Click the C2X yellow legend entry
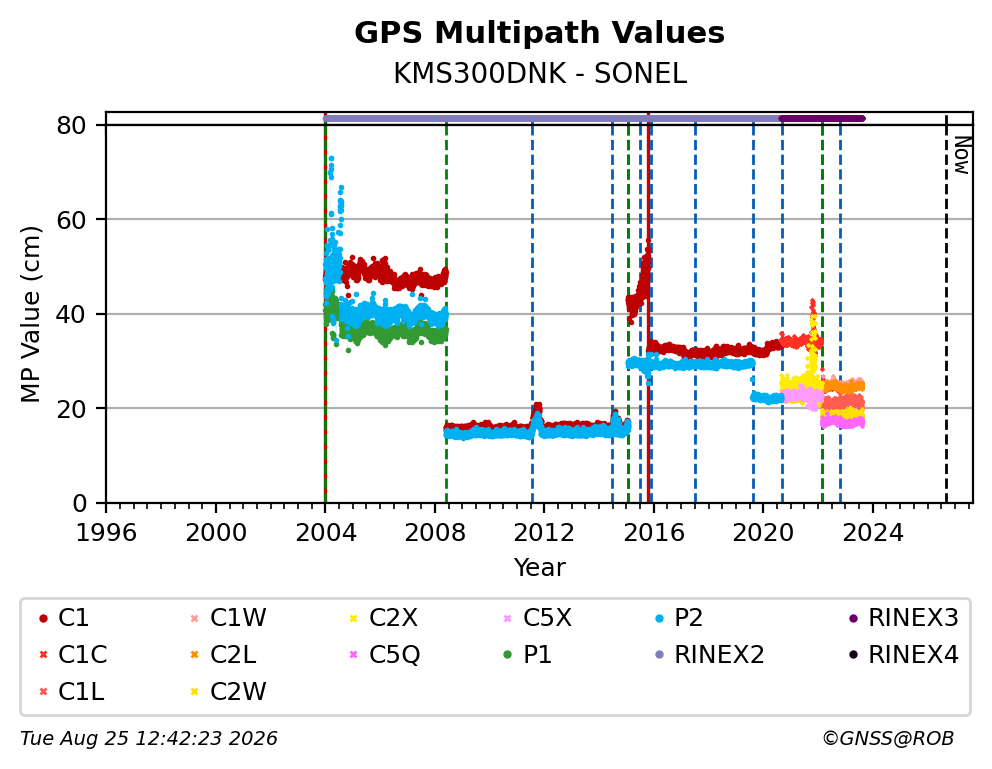 383,618
